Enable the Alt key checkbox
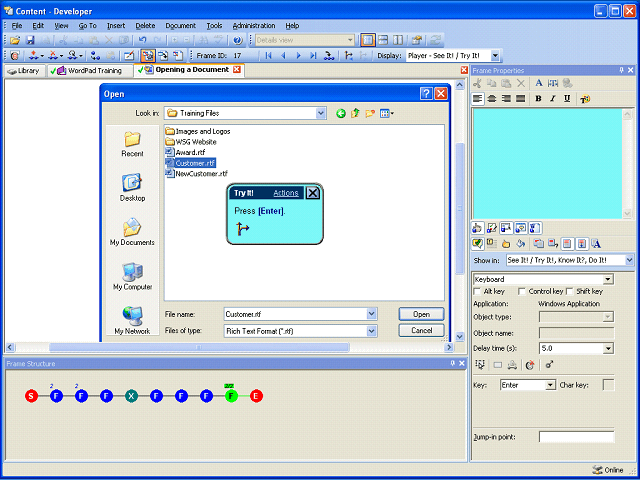Viewport: 640px width, 480px height. pyautogui.click(x=476, y=291)
